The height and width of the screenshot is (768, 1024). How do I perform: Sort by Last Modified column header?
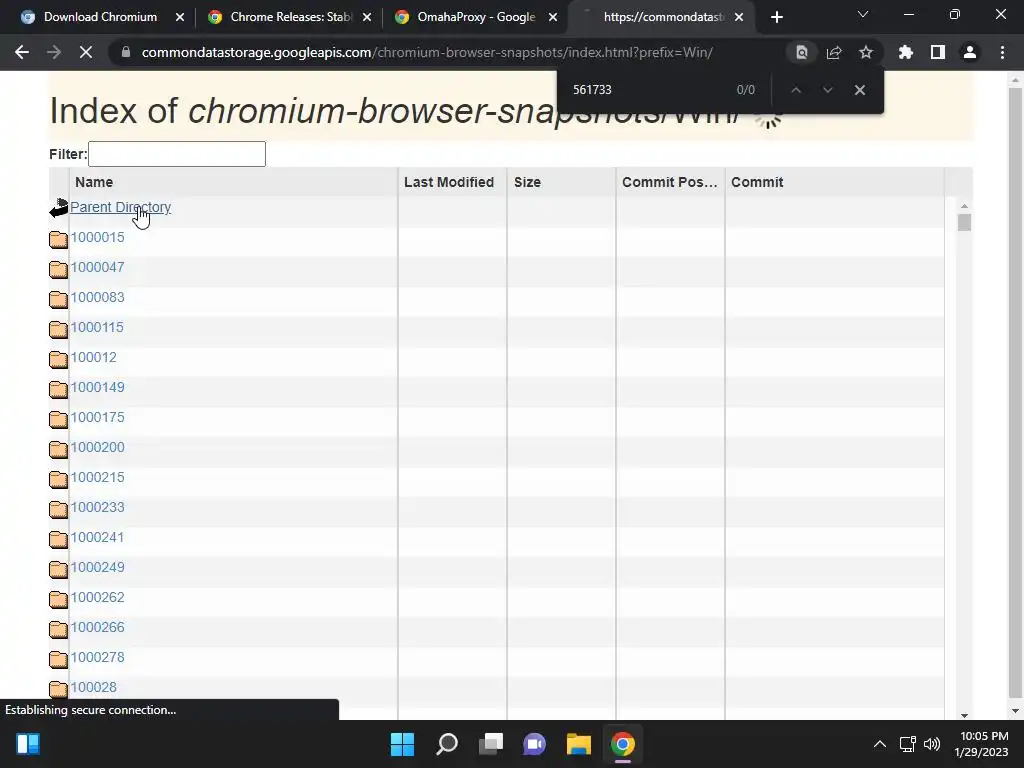click(x=452, y=182)
